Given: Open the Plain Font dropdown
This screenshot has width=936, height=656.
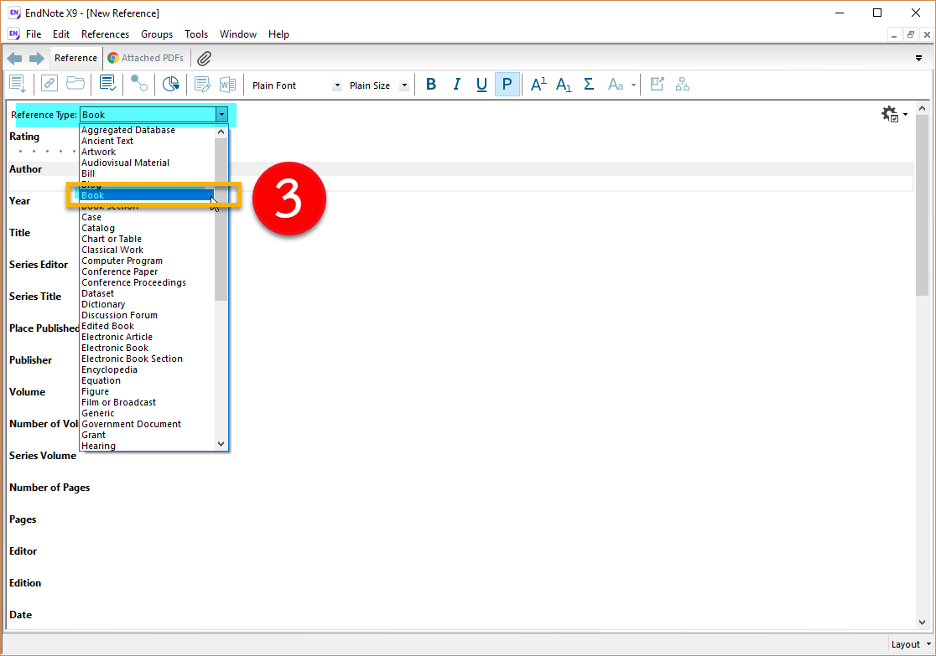Looking at the screenshot, I should [337, 86].
